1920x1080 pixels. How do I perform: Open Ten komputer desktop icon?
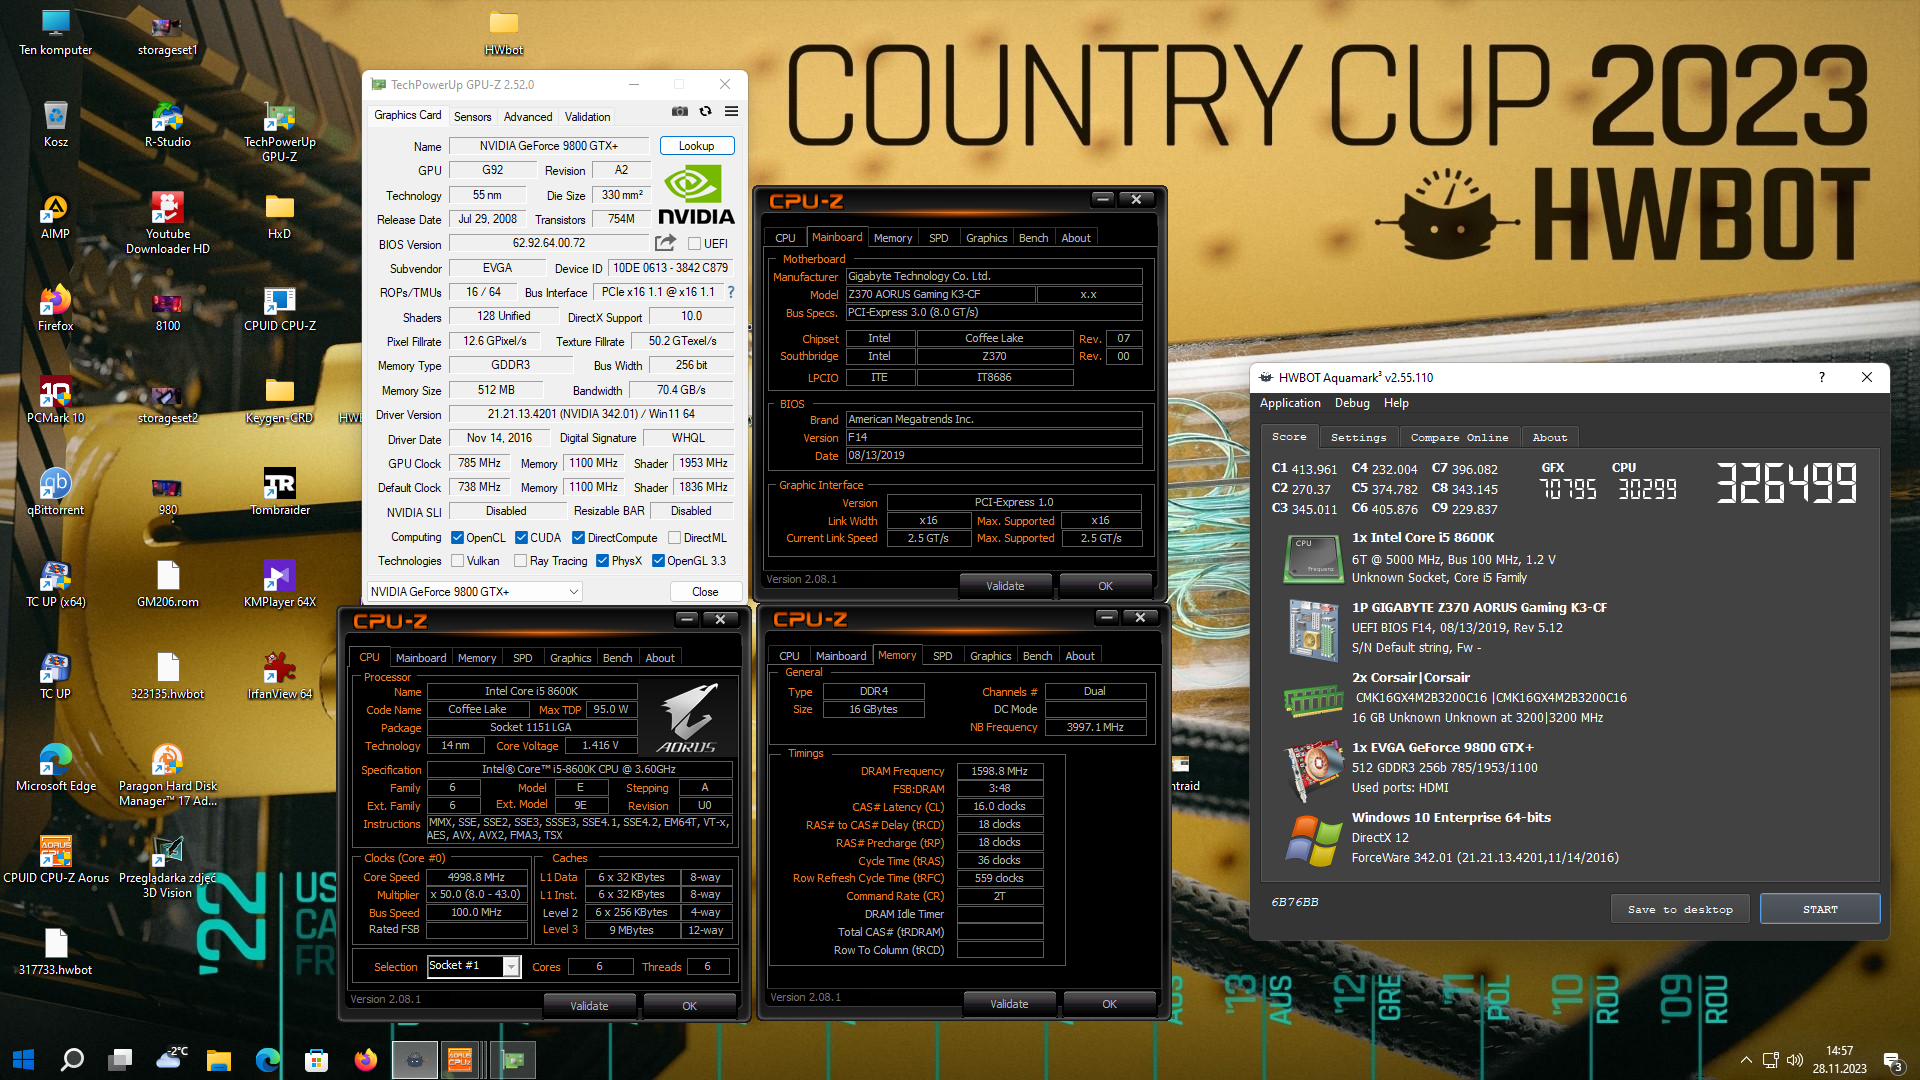tap(56, 33)
